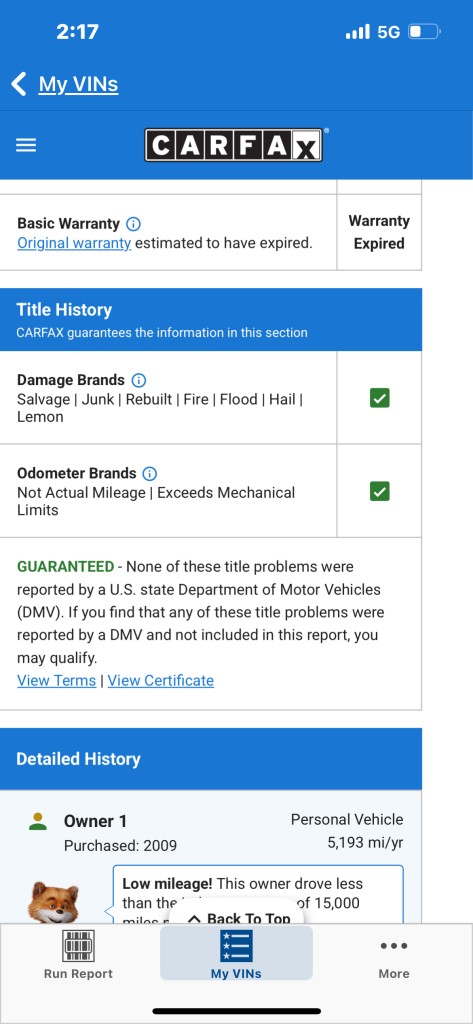Tap the Damage Brands green checkmark
This screenshot has width=473, height=1024.
380,398
